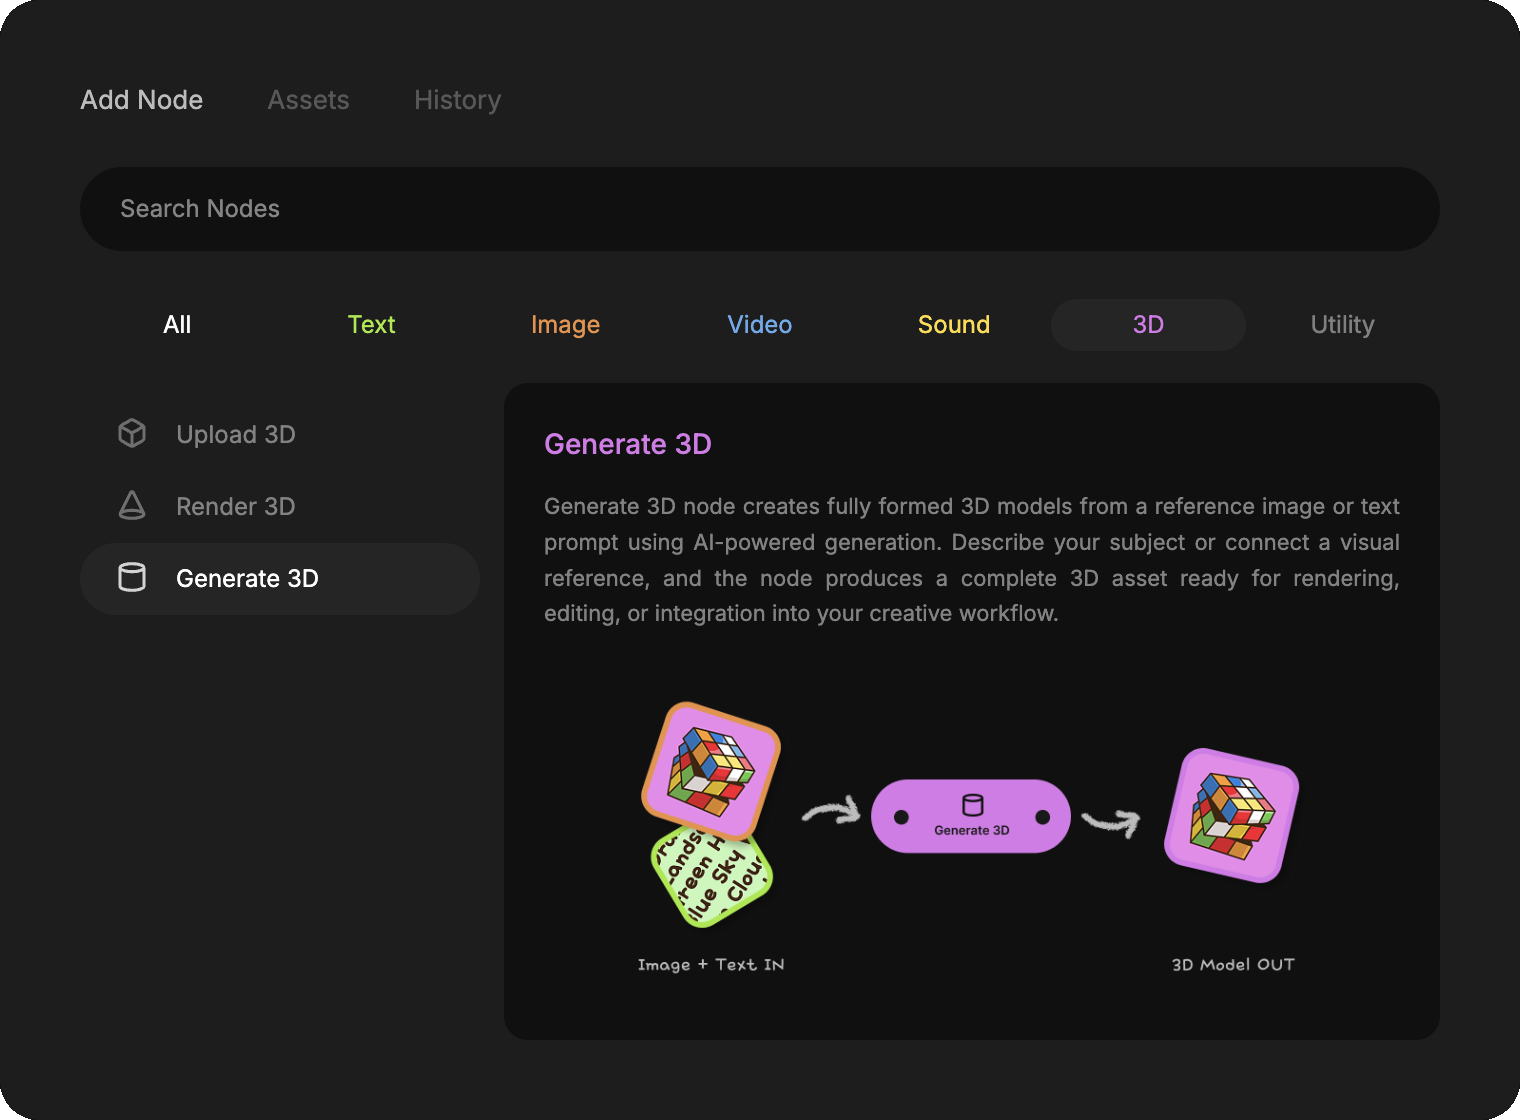Screen dimensions: 1520x1120
Task: Click the Generate 3D cylinder icon
Action: (132, 578)
